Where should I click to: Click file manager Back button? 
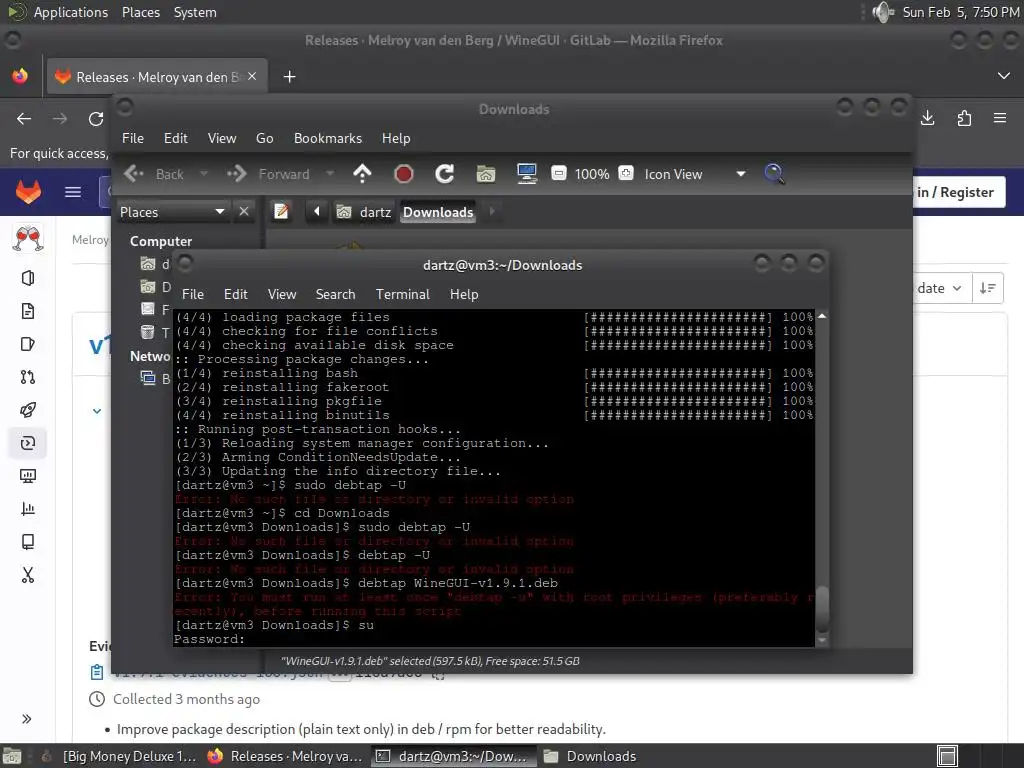[x=154, y=174]
